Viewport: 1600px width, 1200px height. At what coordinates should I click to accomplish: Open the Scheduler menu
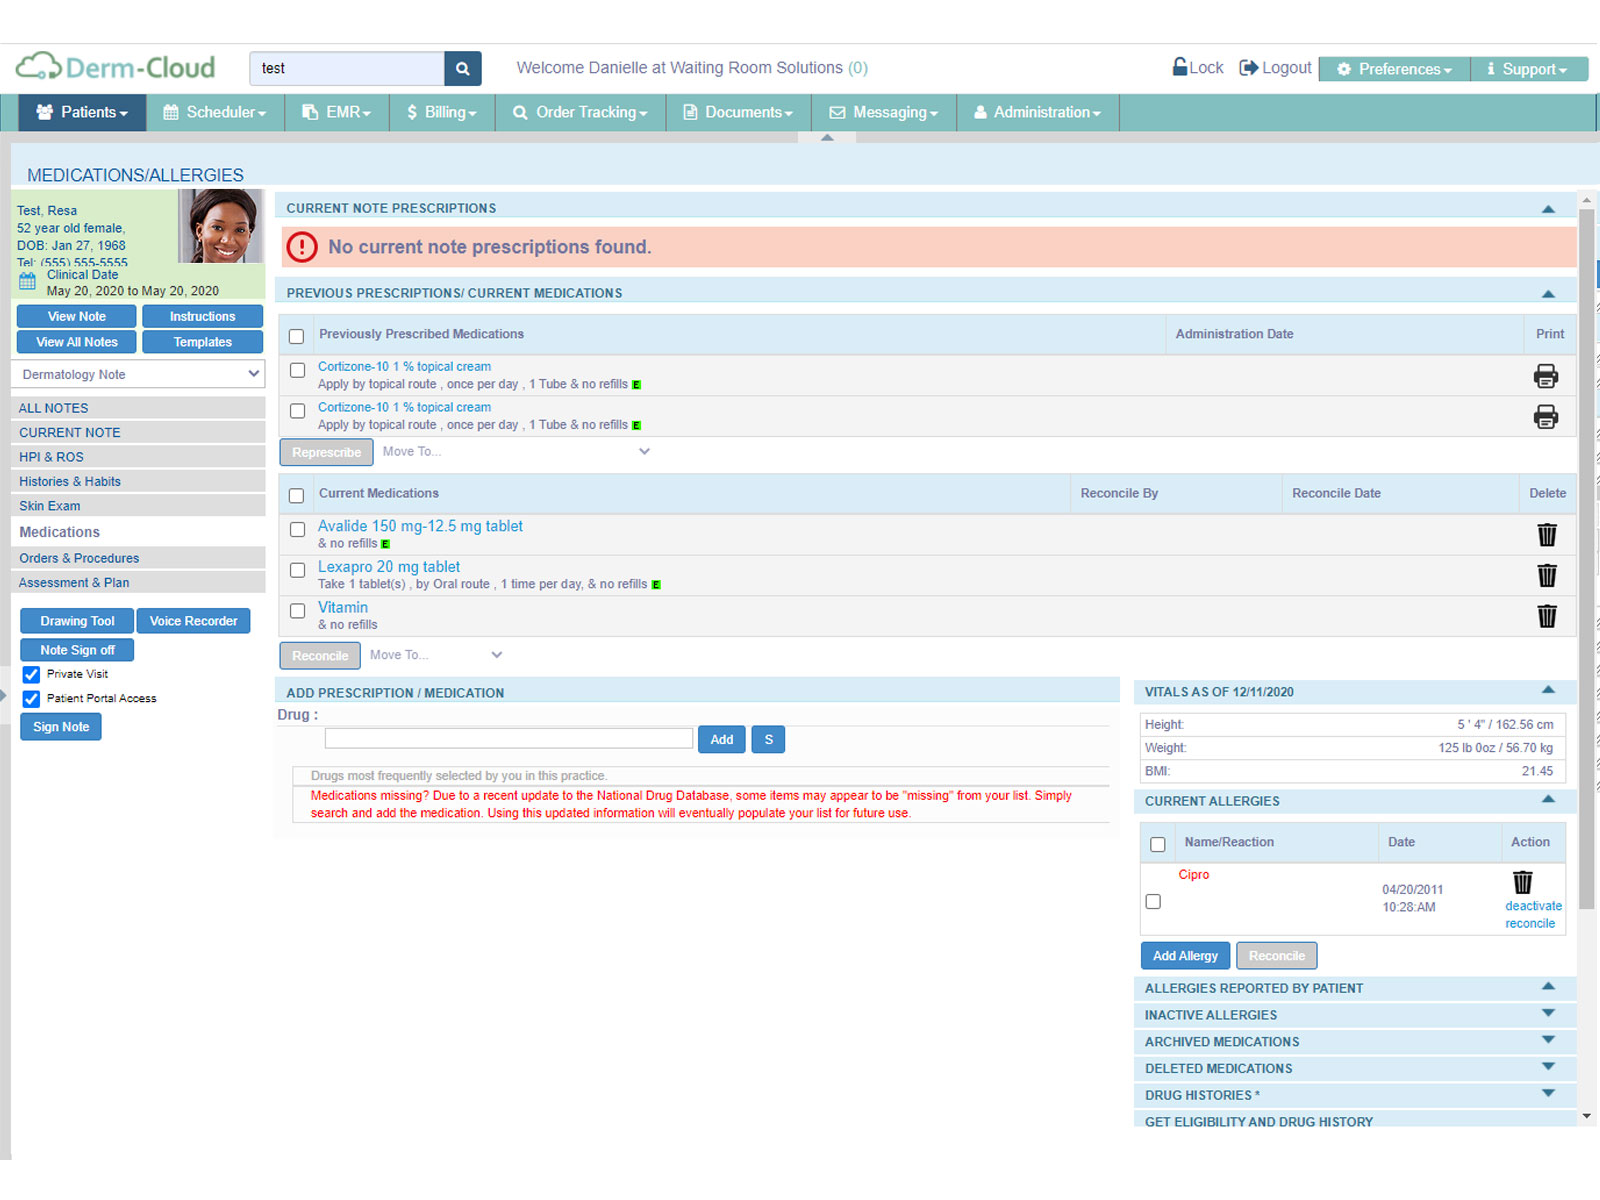pos(215,112)
